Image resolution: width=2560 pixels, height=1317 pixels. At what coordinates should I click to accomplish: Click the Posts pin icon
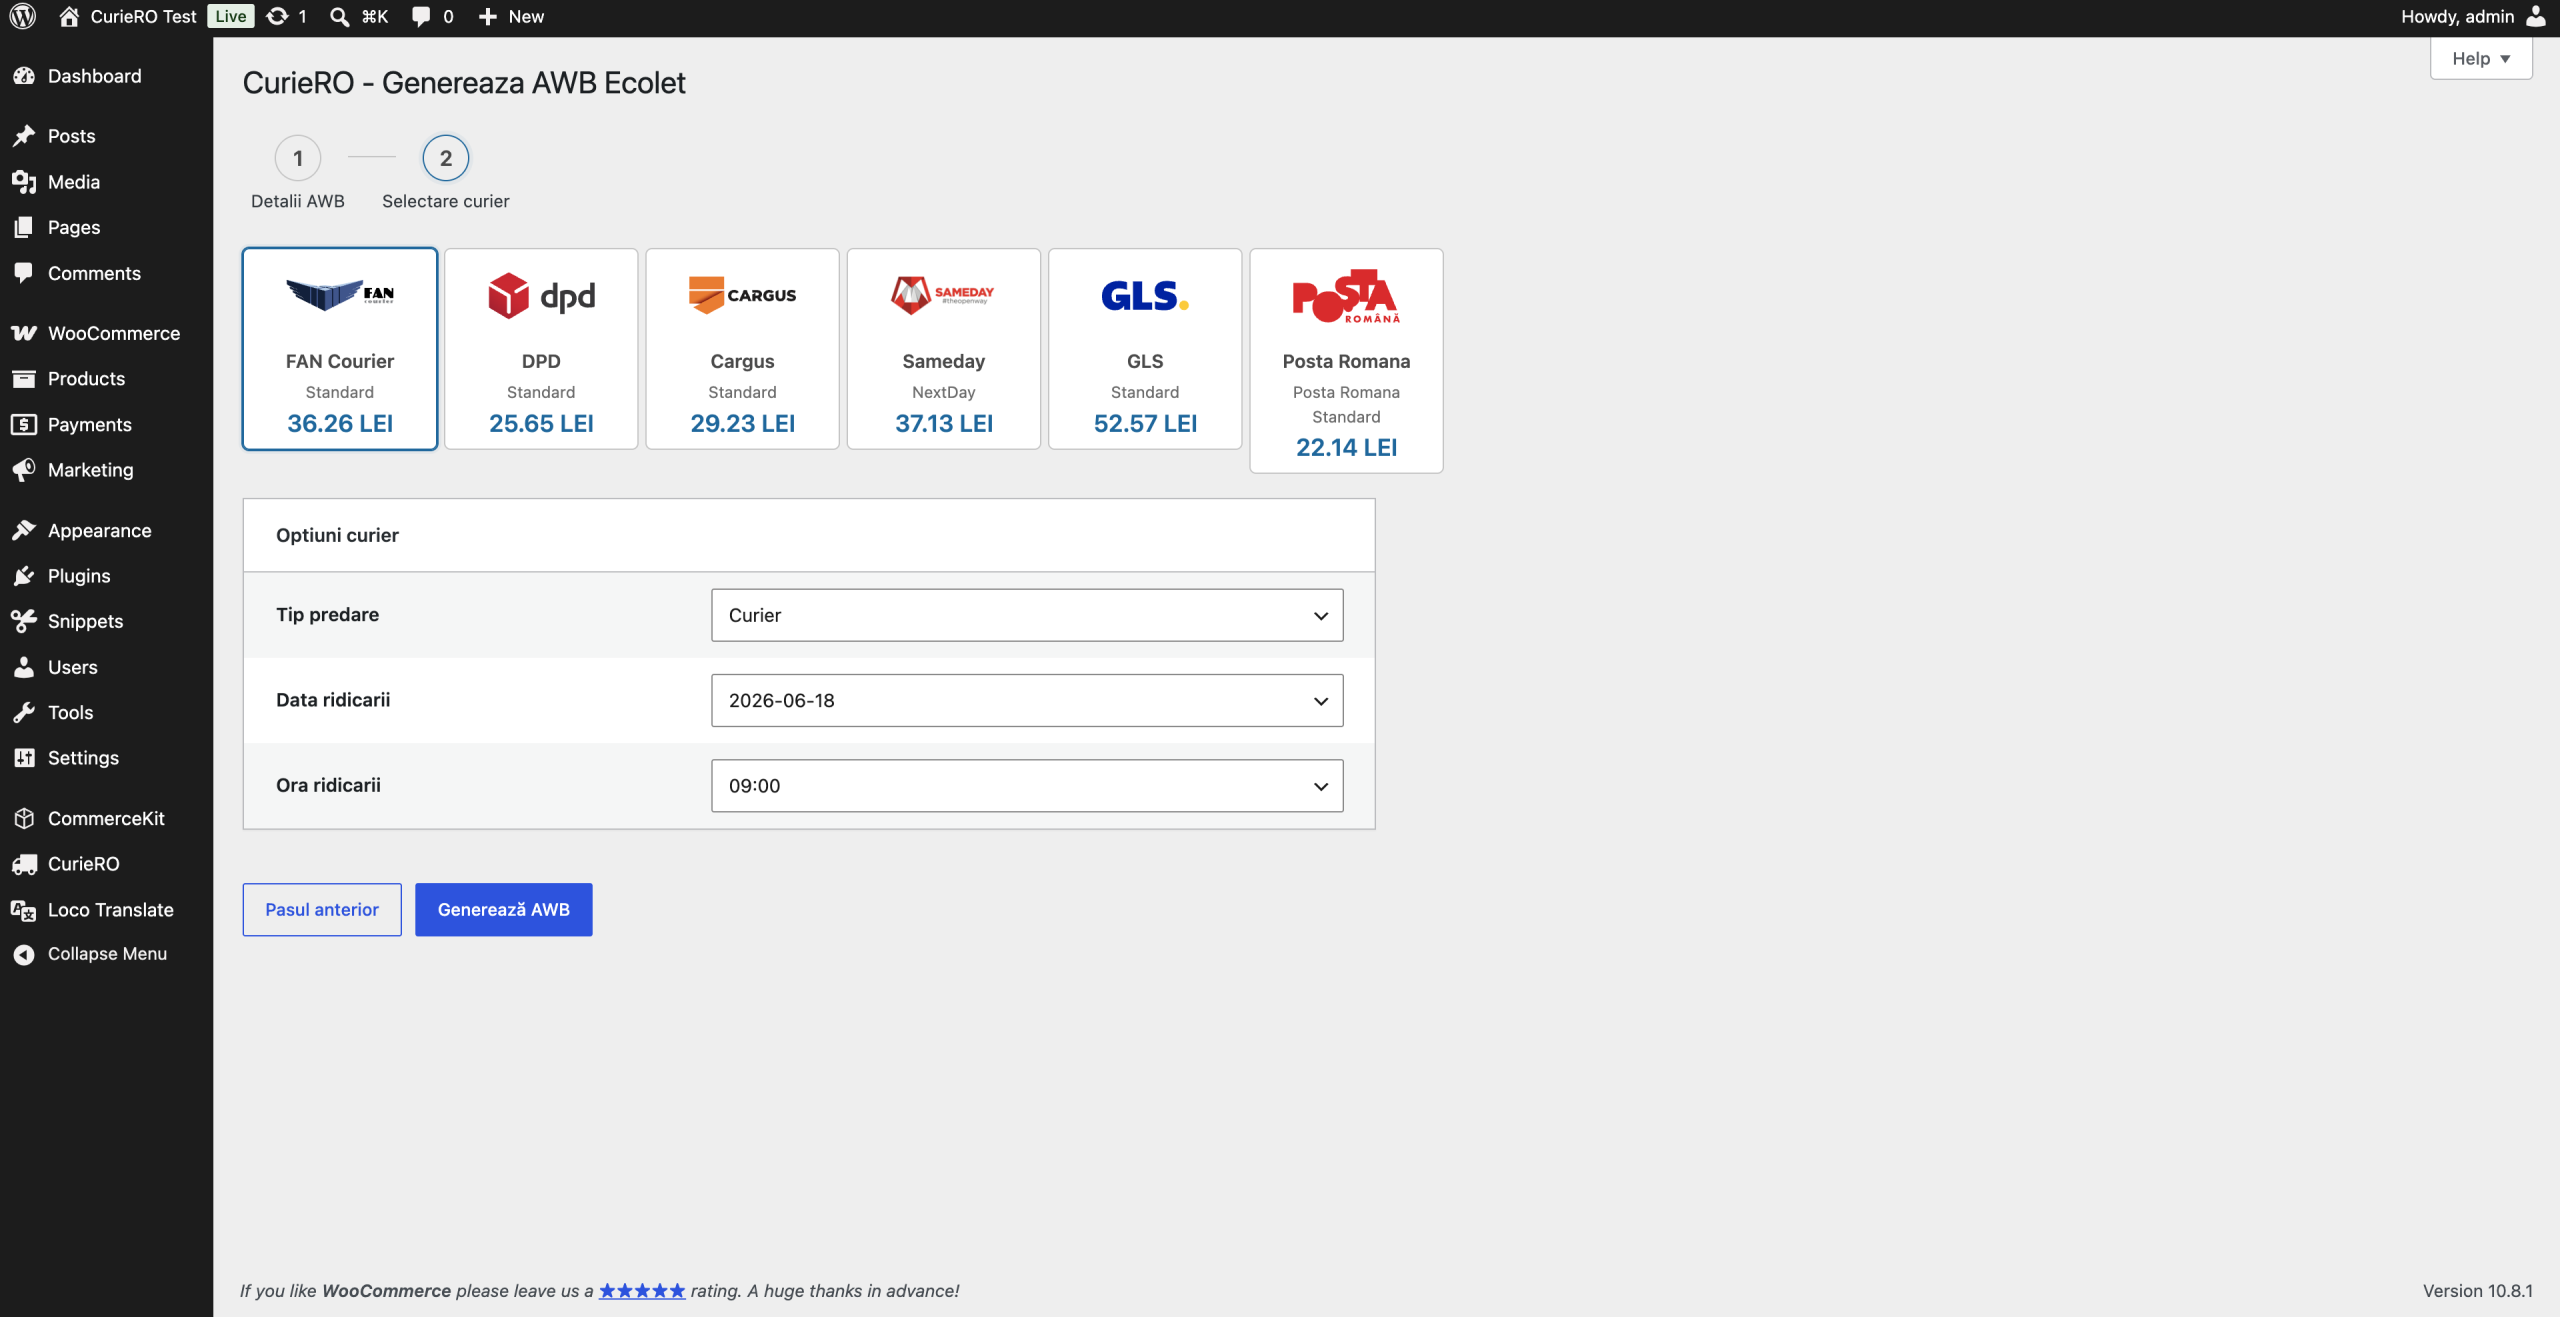(x=24, y=136)
